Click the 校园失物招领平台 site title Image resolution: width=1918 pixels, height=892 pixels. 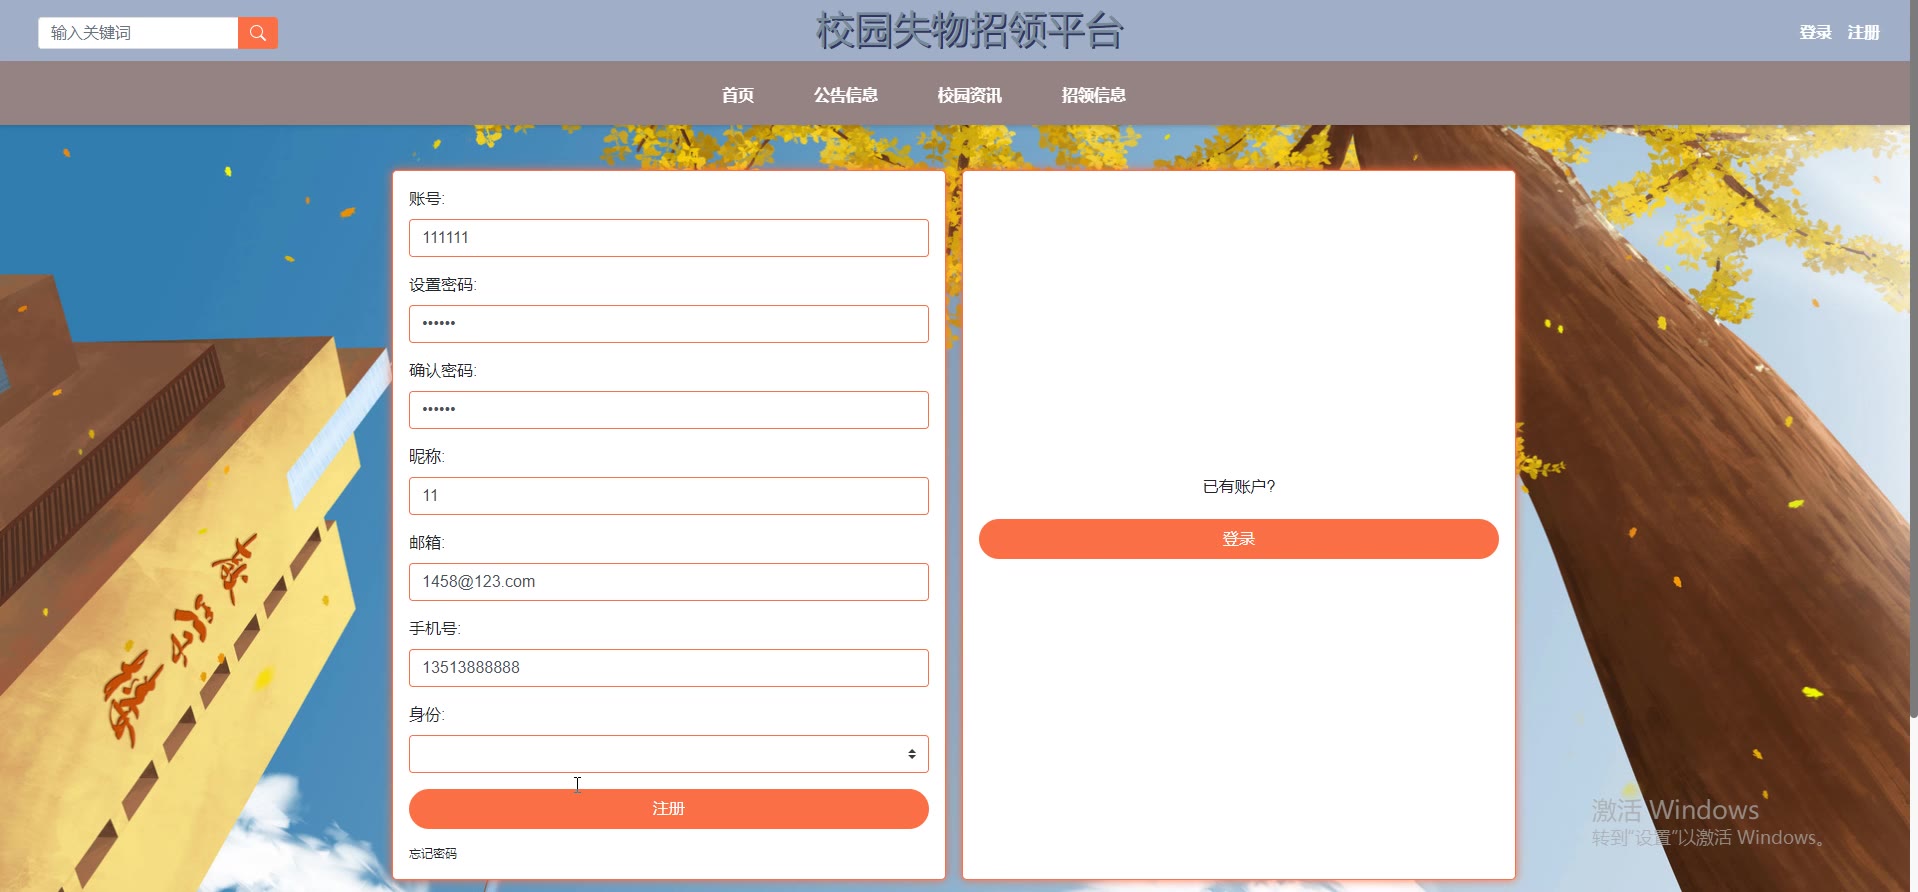[970, 31]
